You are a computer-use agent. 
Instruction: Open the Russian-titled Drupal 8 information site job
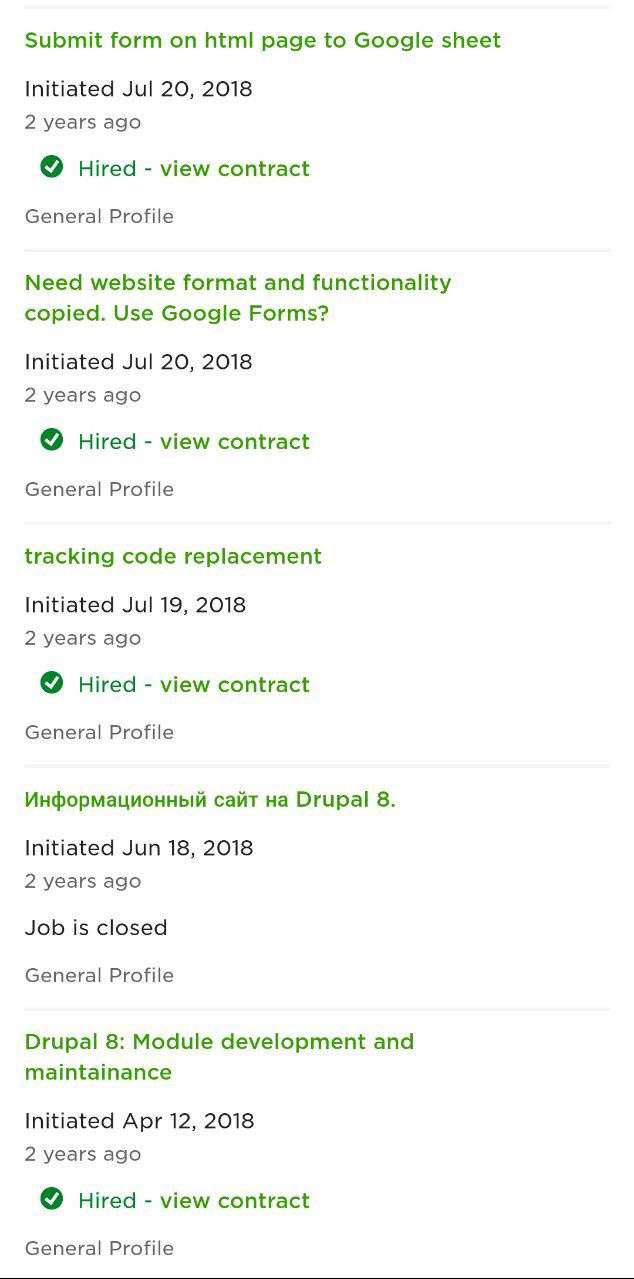pos(210,799)
